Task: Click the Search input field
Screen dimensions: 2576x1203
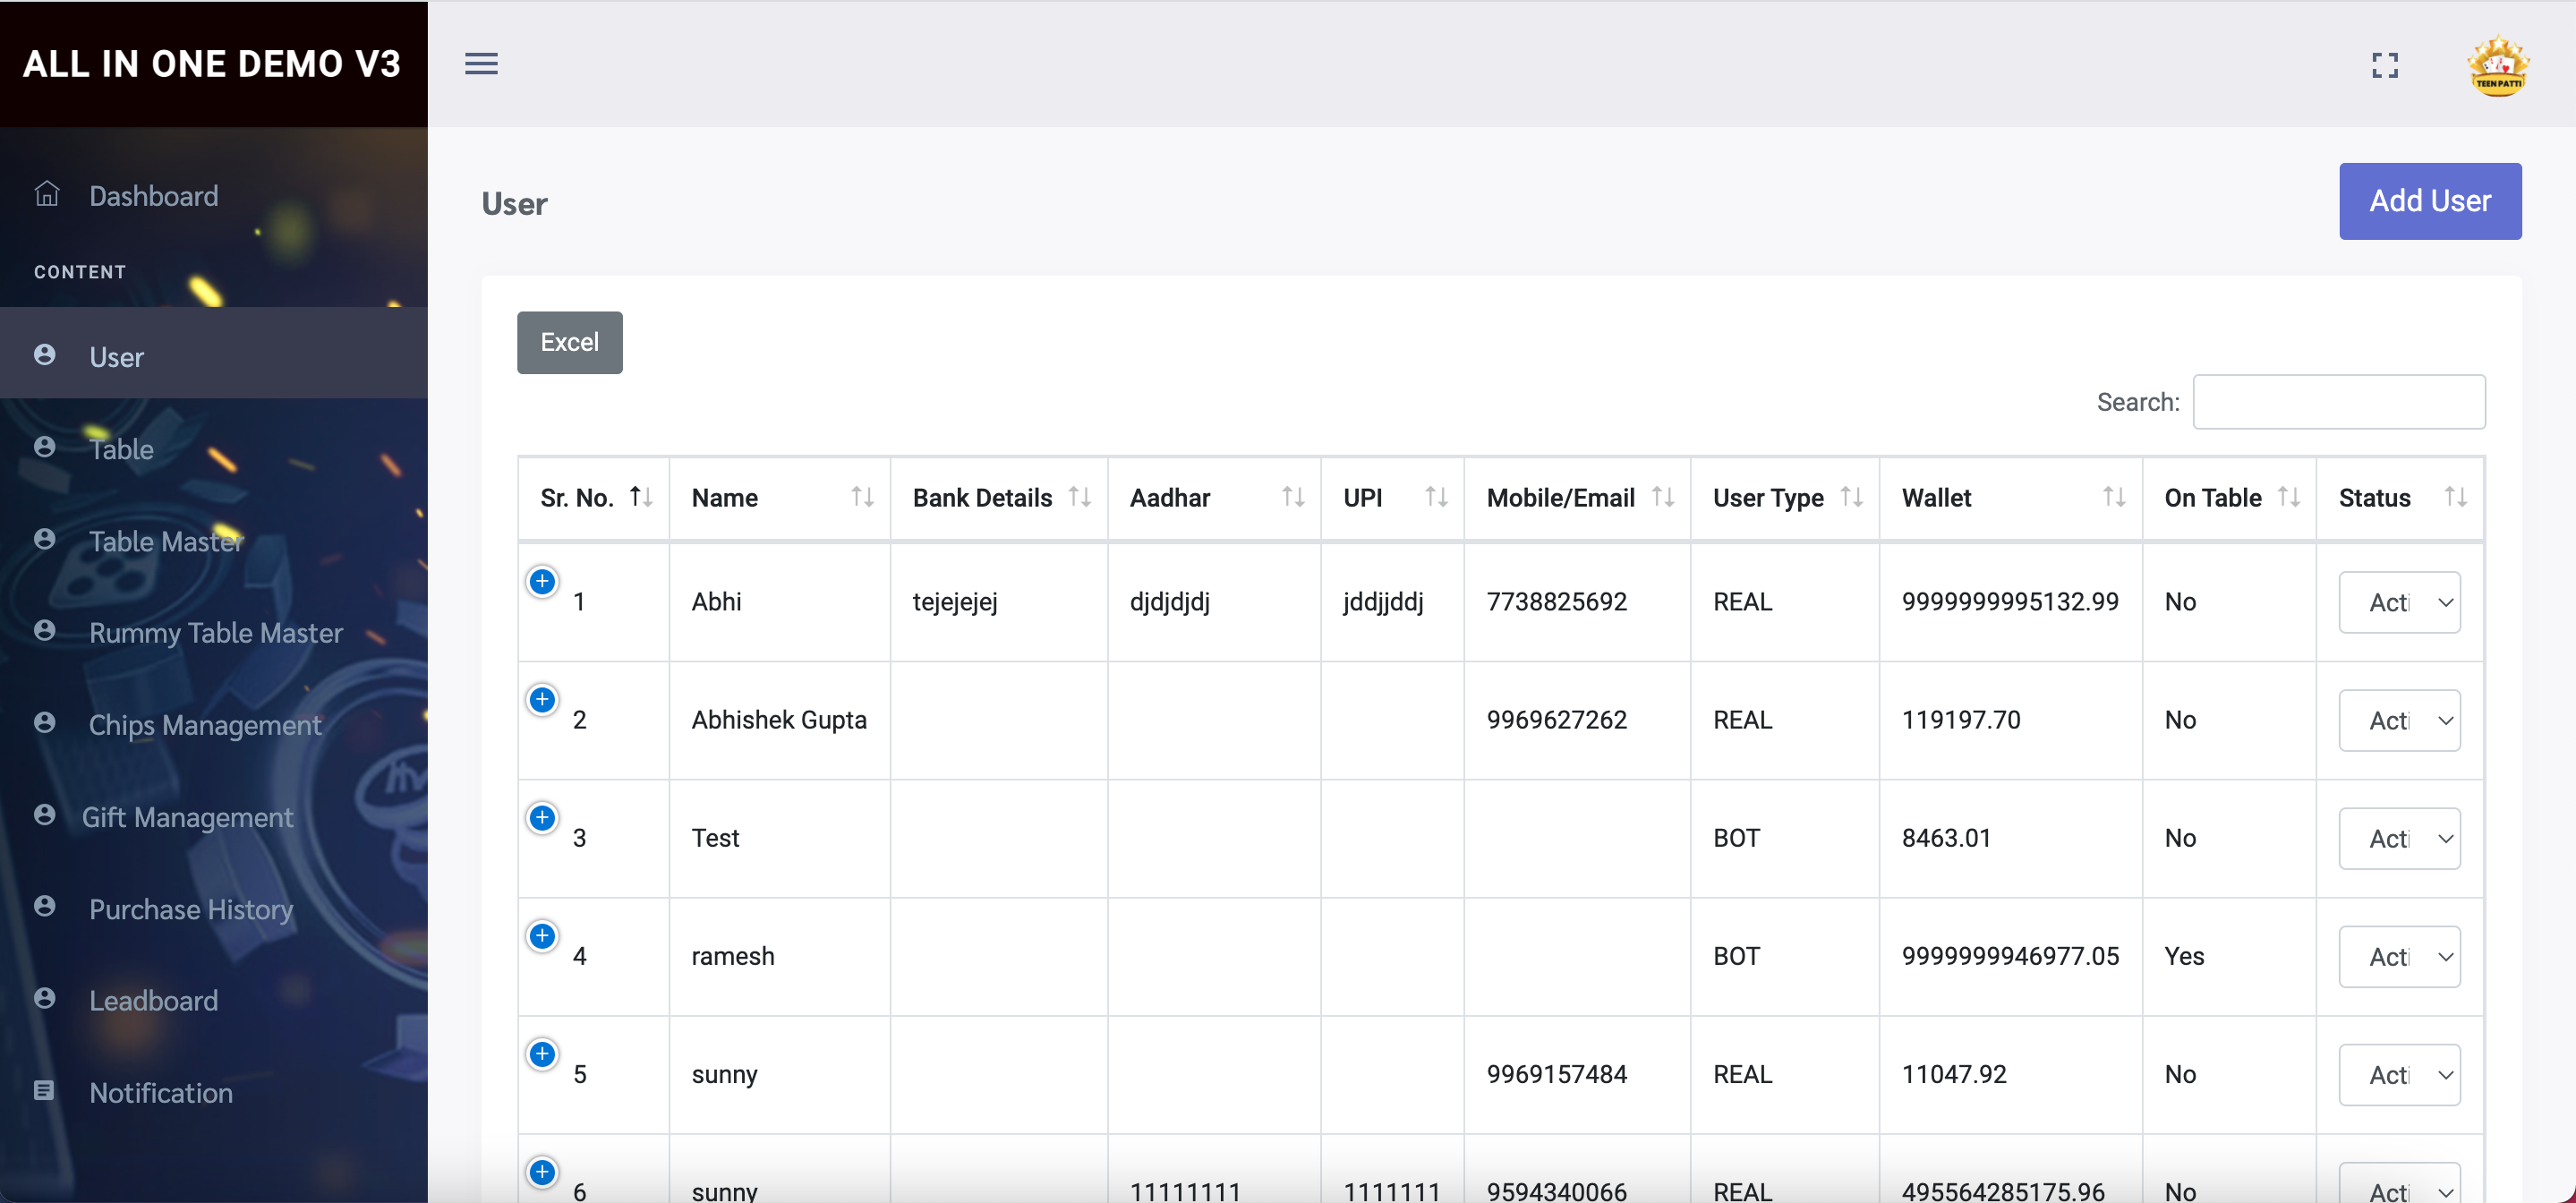Action: [2338, 402]
